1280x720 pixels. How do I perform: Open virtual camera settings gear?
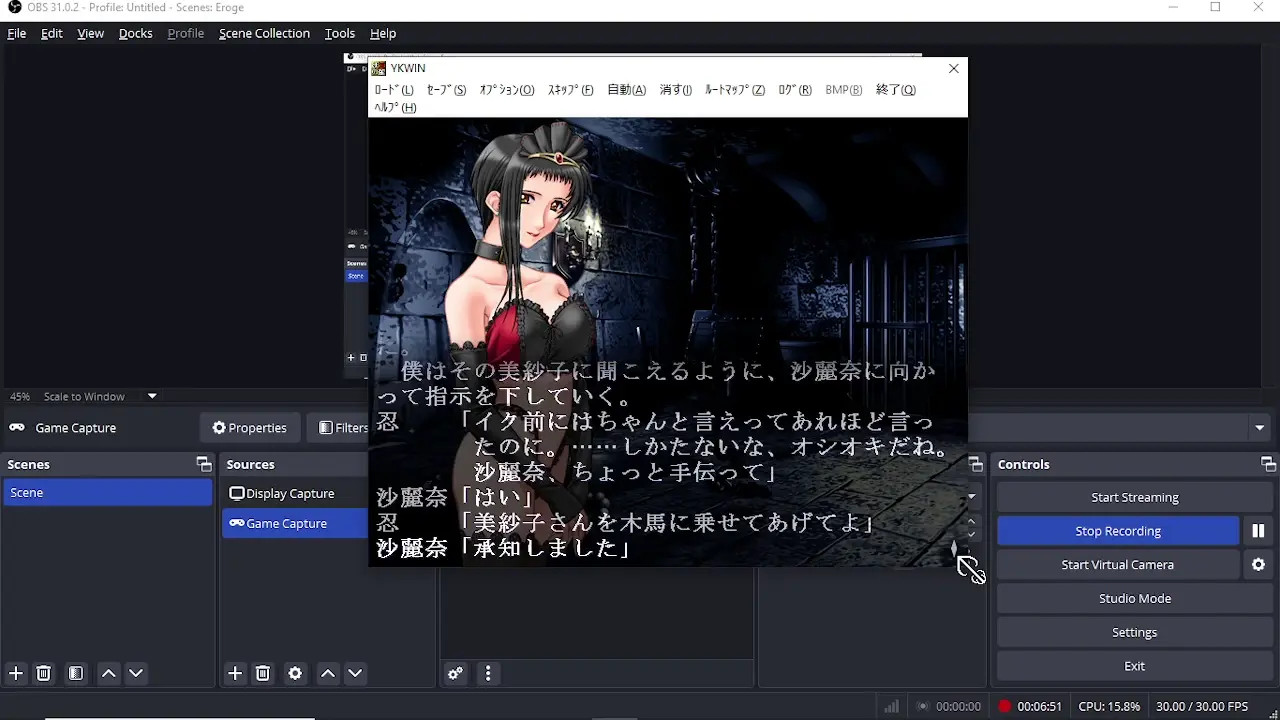(1258, 565)
